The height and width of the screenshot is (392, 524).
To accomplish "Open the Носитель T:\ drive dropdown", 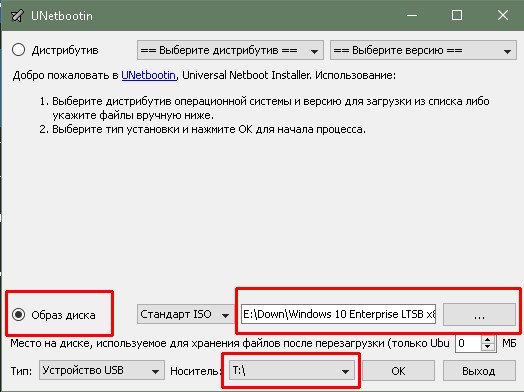I will pyautogui.click(x=291, y=370).
